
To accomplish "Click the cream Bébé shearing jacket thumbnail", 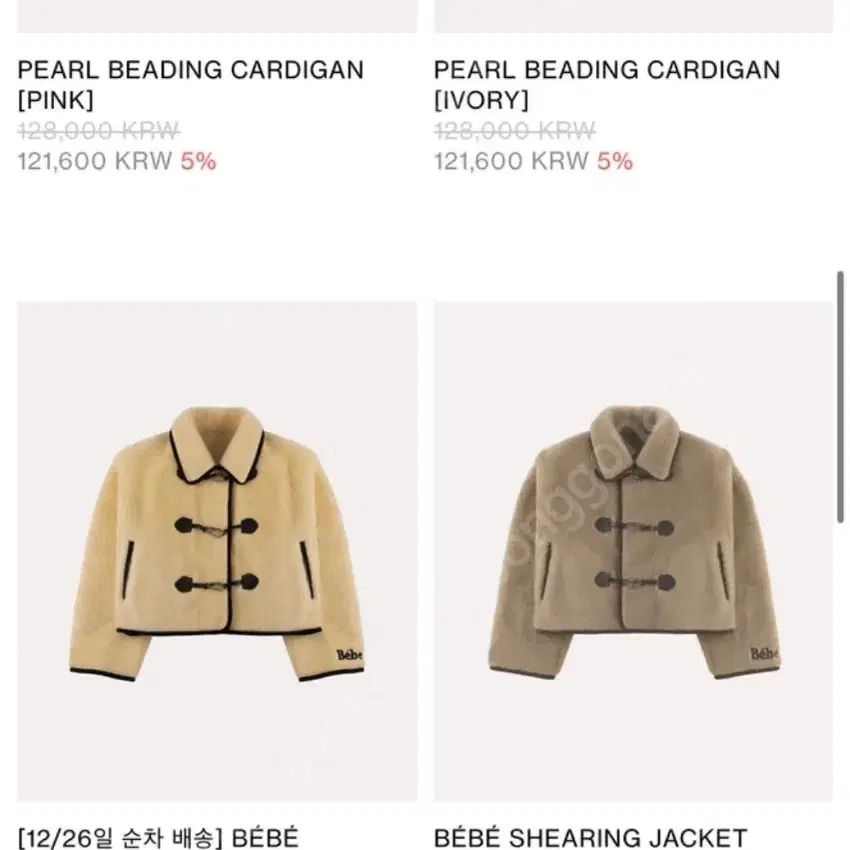I will (x=217, y=551).
